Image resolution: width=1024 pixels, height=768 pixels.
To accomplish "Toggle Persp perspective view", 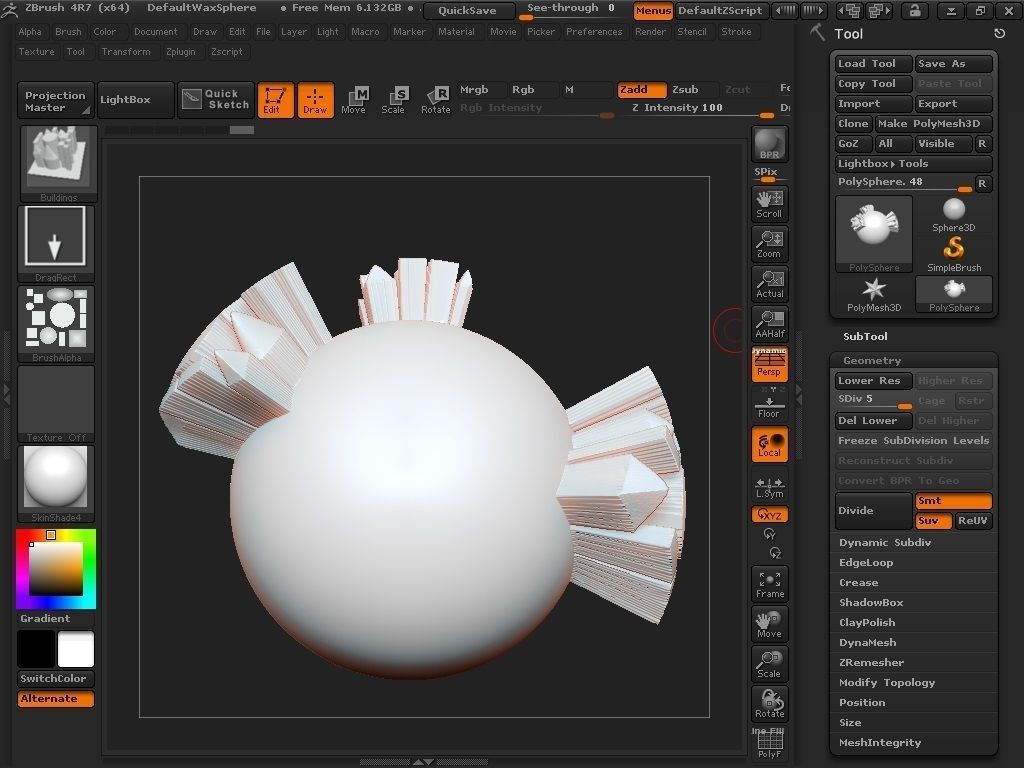I will coord(769,364).
